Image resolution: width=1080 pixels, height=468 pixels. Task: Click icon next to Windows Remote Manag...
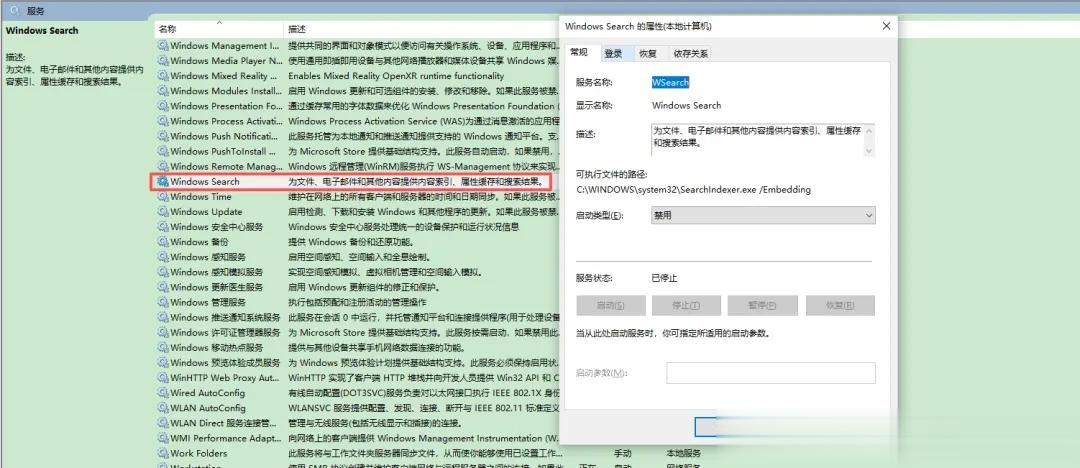pyautogui.click(x=163, y=167)
